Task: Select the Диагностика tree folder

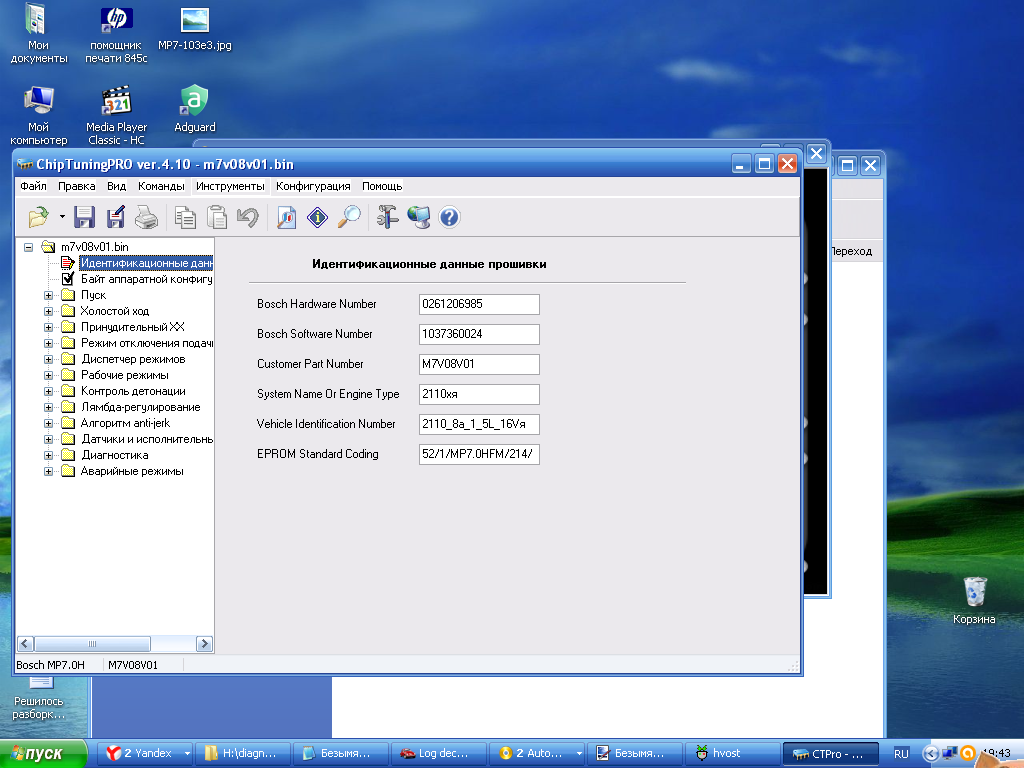Action: [x=114, y=455]
